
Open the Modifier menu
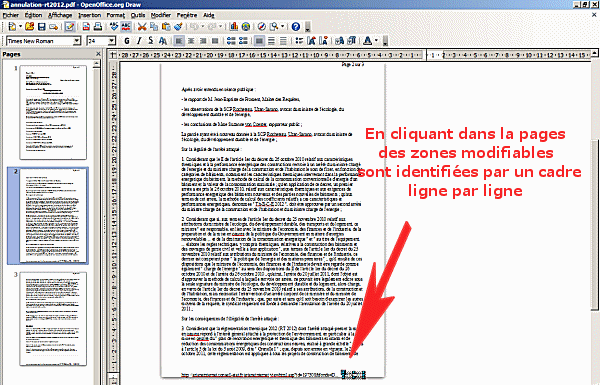pyautogui.click(x=161, y=15)
